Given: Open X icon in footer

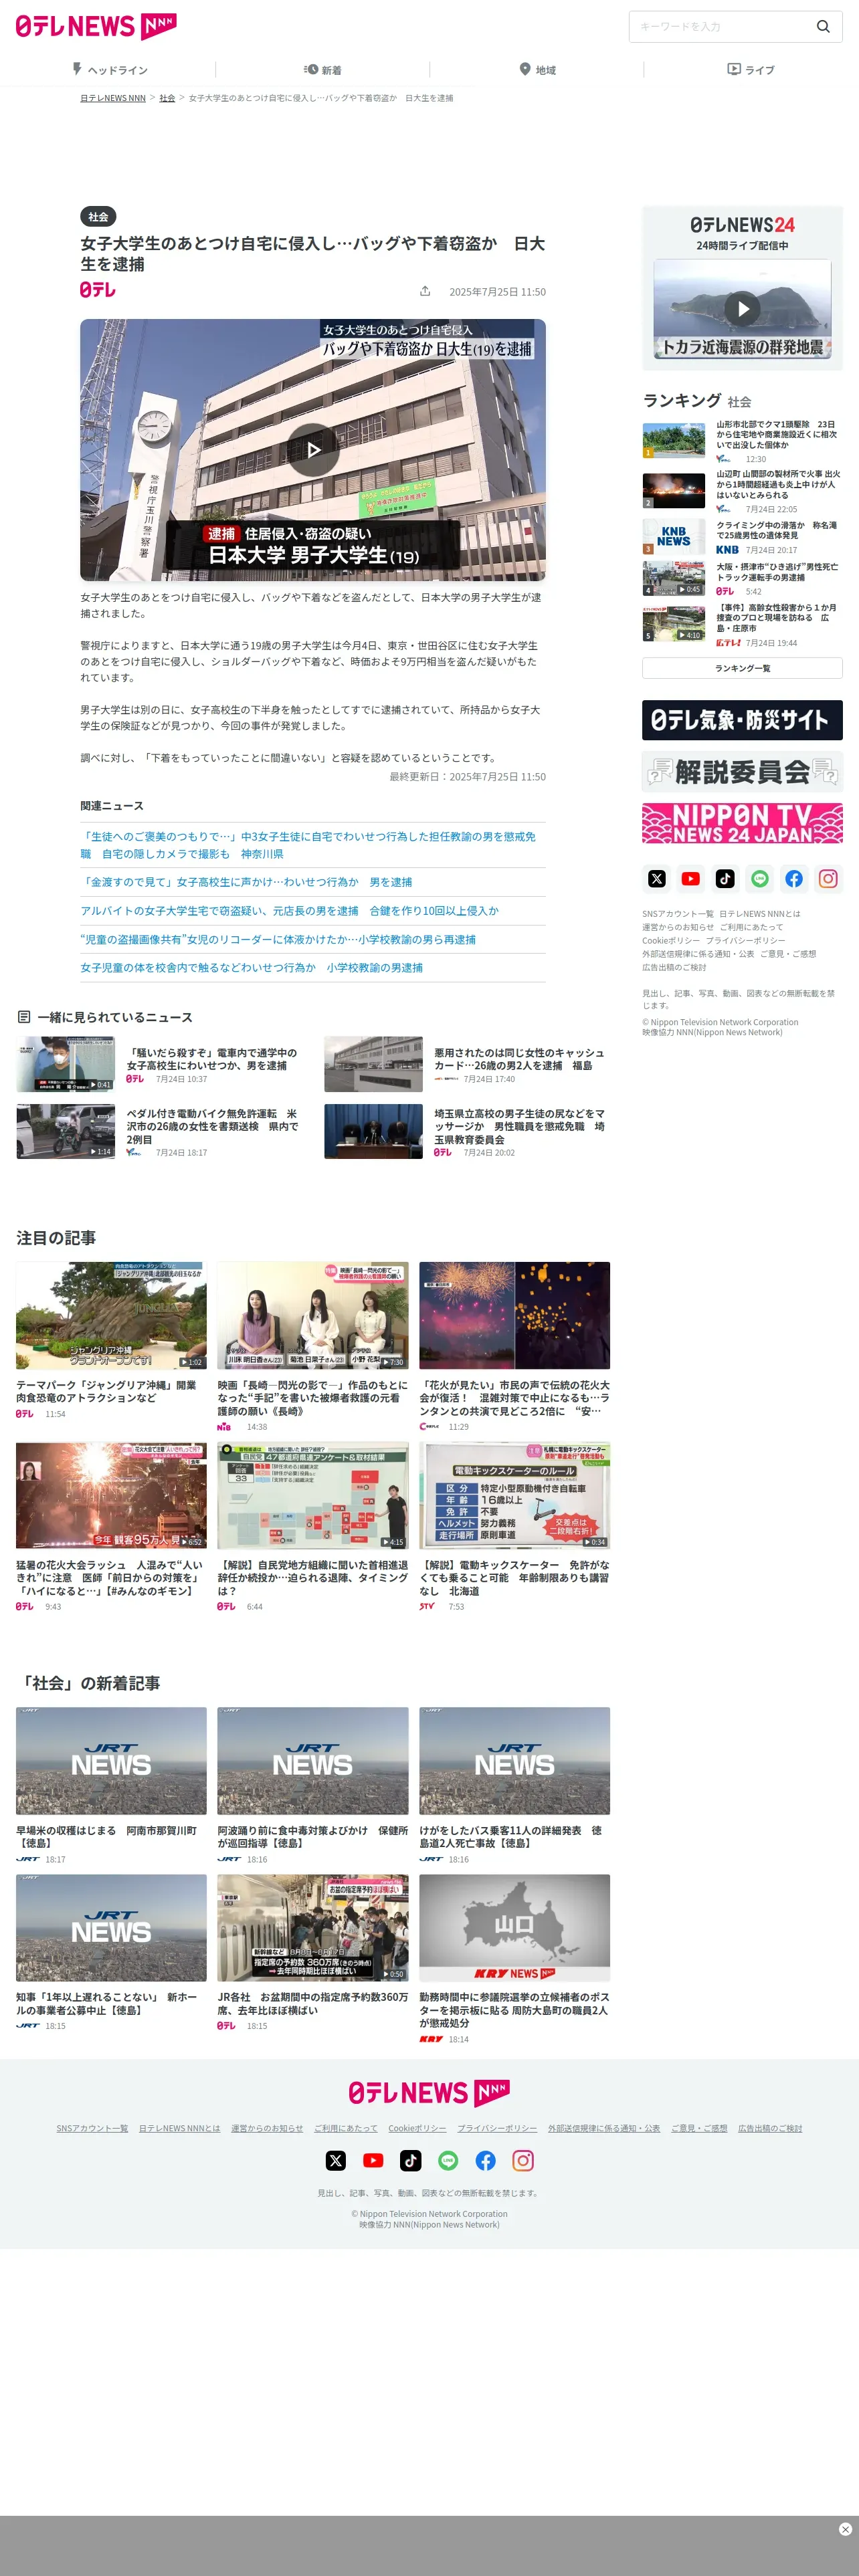Looking at the screenshot, I should click(336, 2160).
